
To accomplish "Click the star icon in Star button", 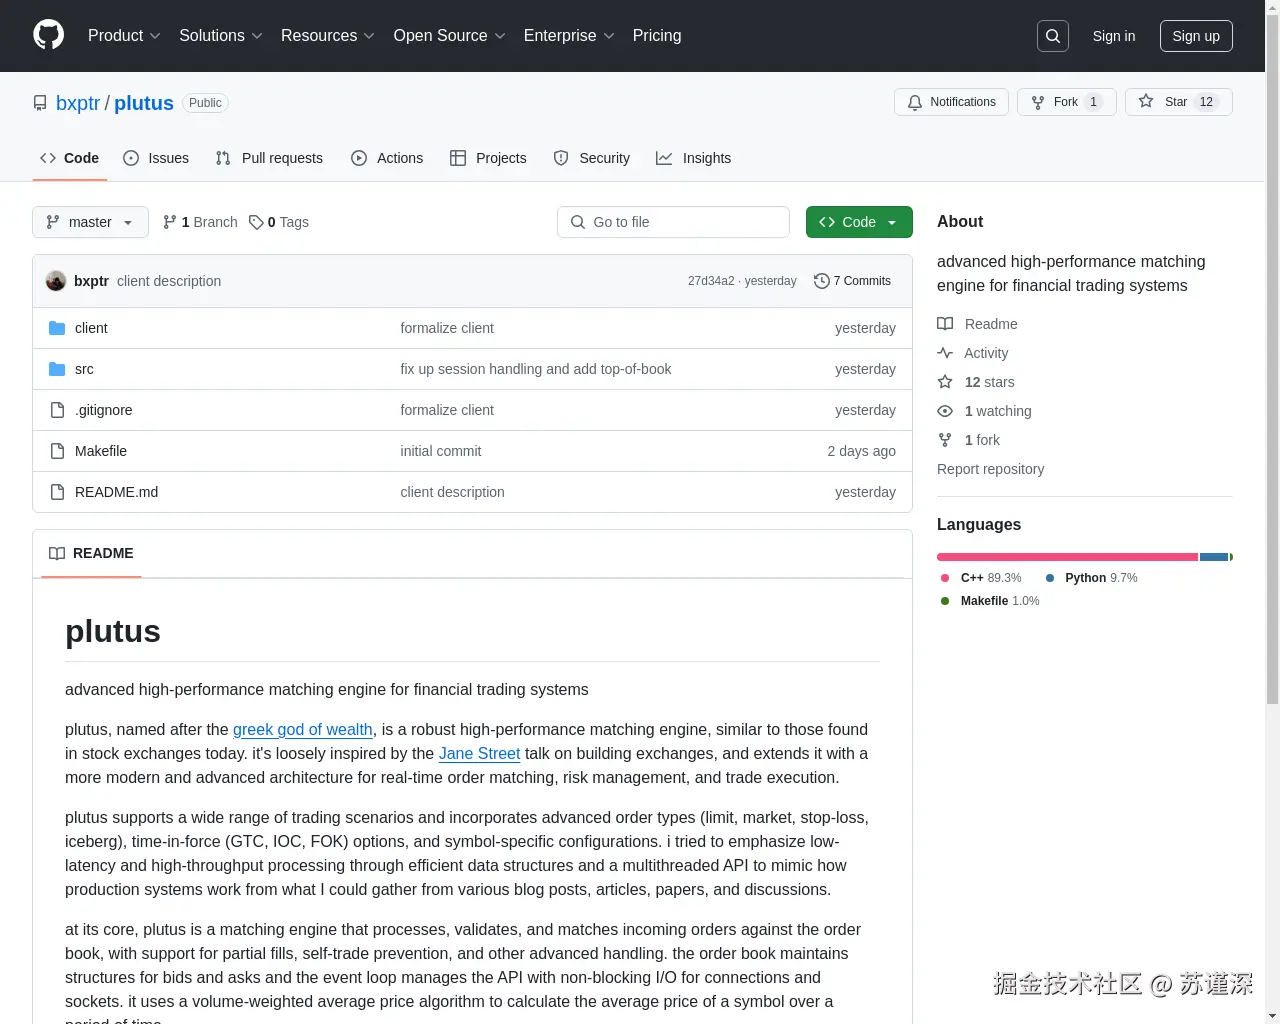I will point(1146,101).
